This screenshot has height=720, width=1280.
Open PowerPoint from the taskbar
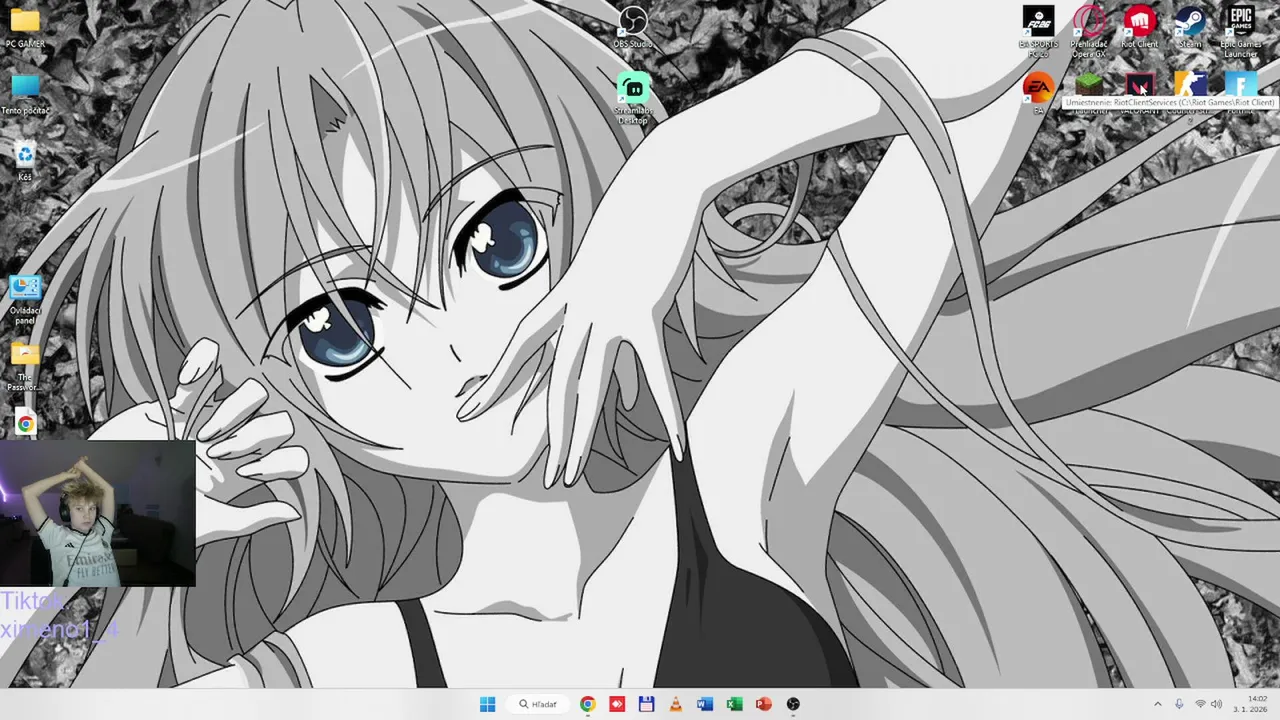(x=764, y=704)
